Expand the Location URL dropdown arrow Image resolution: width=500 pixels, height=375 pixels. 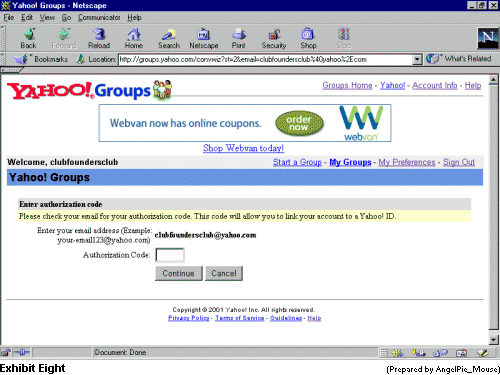point(417,60)
